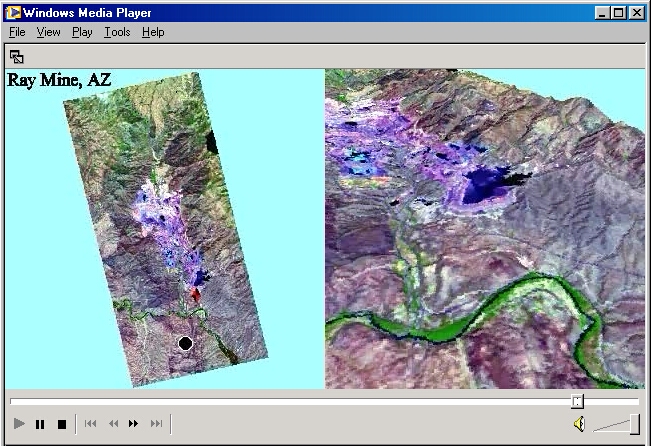Open the File menu
Image resolution: width=651 pixels, height=446 pixels.
coord(17,32)
